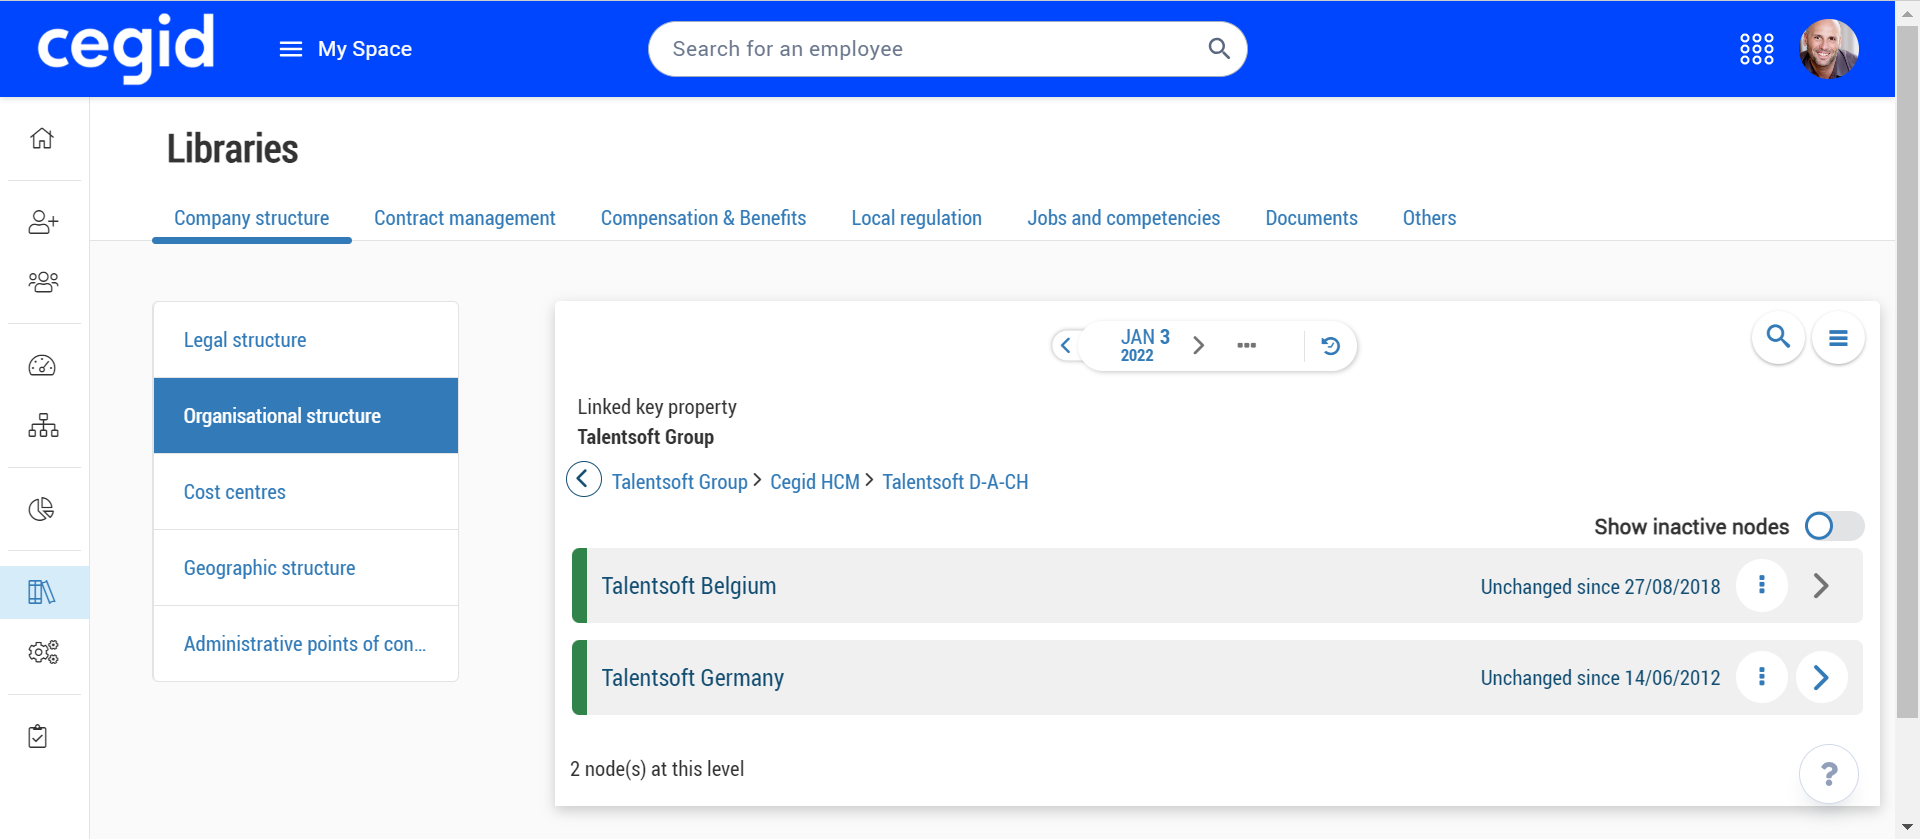This screenshot has height=839, width=1920.
Task: Switch to the Contract management tab
Action: click(x=464, y=218)
